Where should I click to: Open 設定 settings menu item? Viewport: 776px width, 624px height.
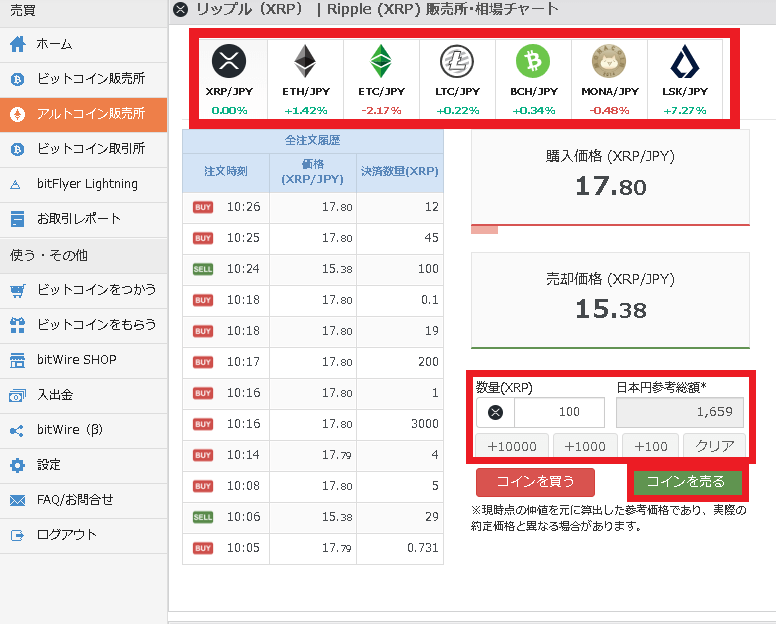coord(83,466)
